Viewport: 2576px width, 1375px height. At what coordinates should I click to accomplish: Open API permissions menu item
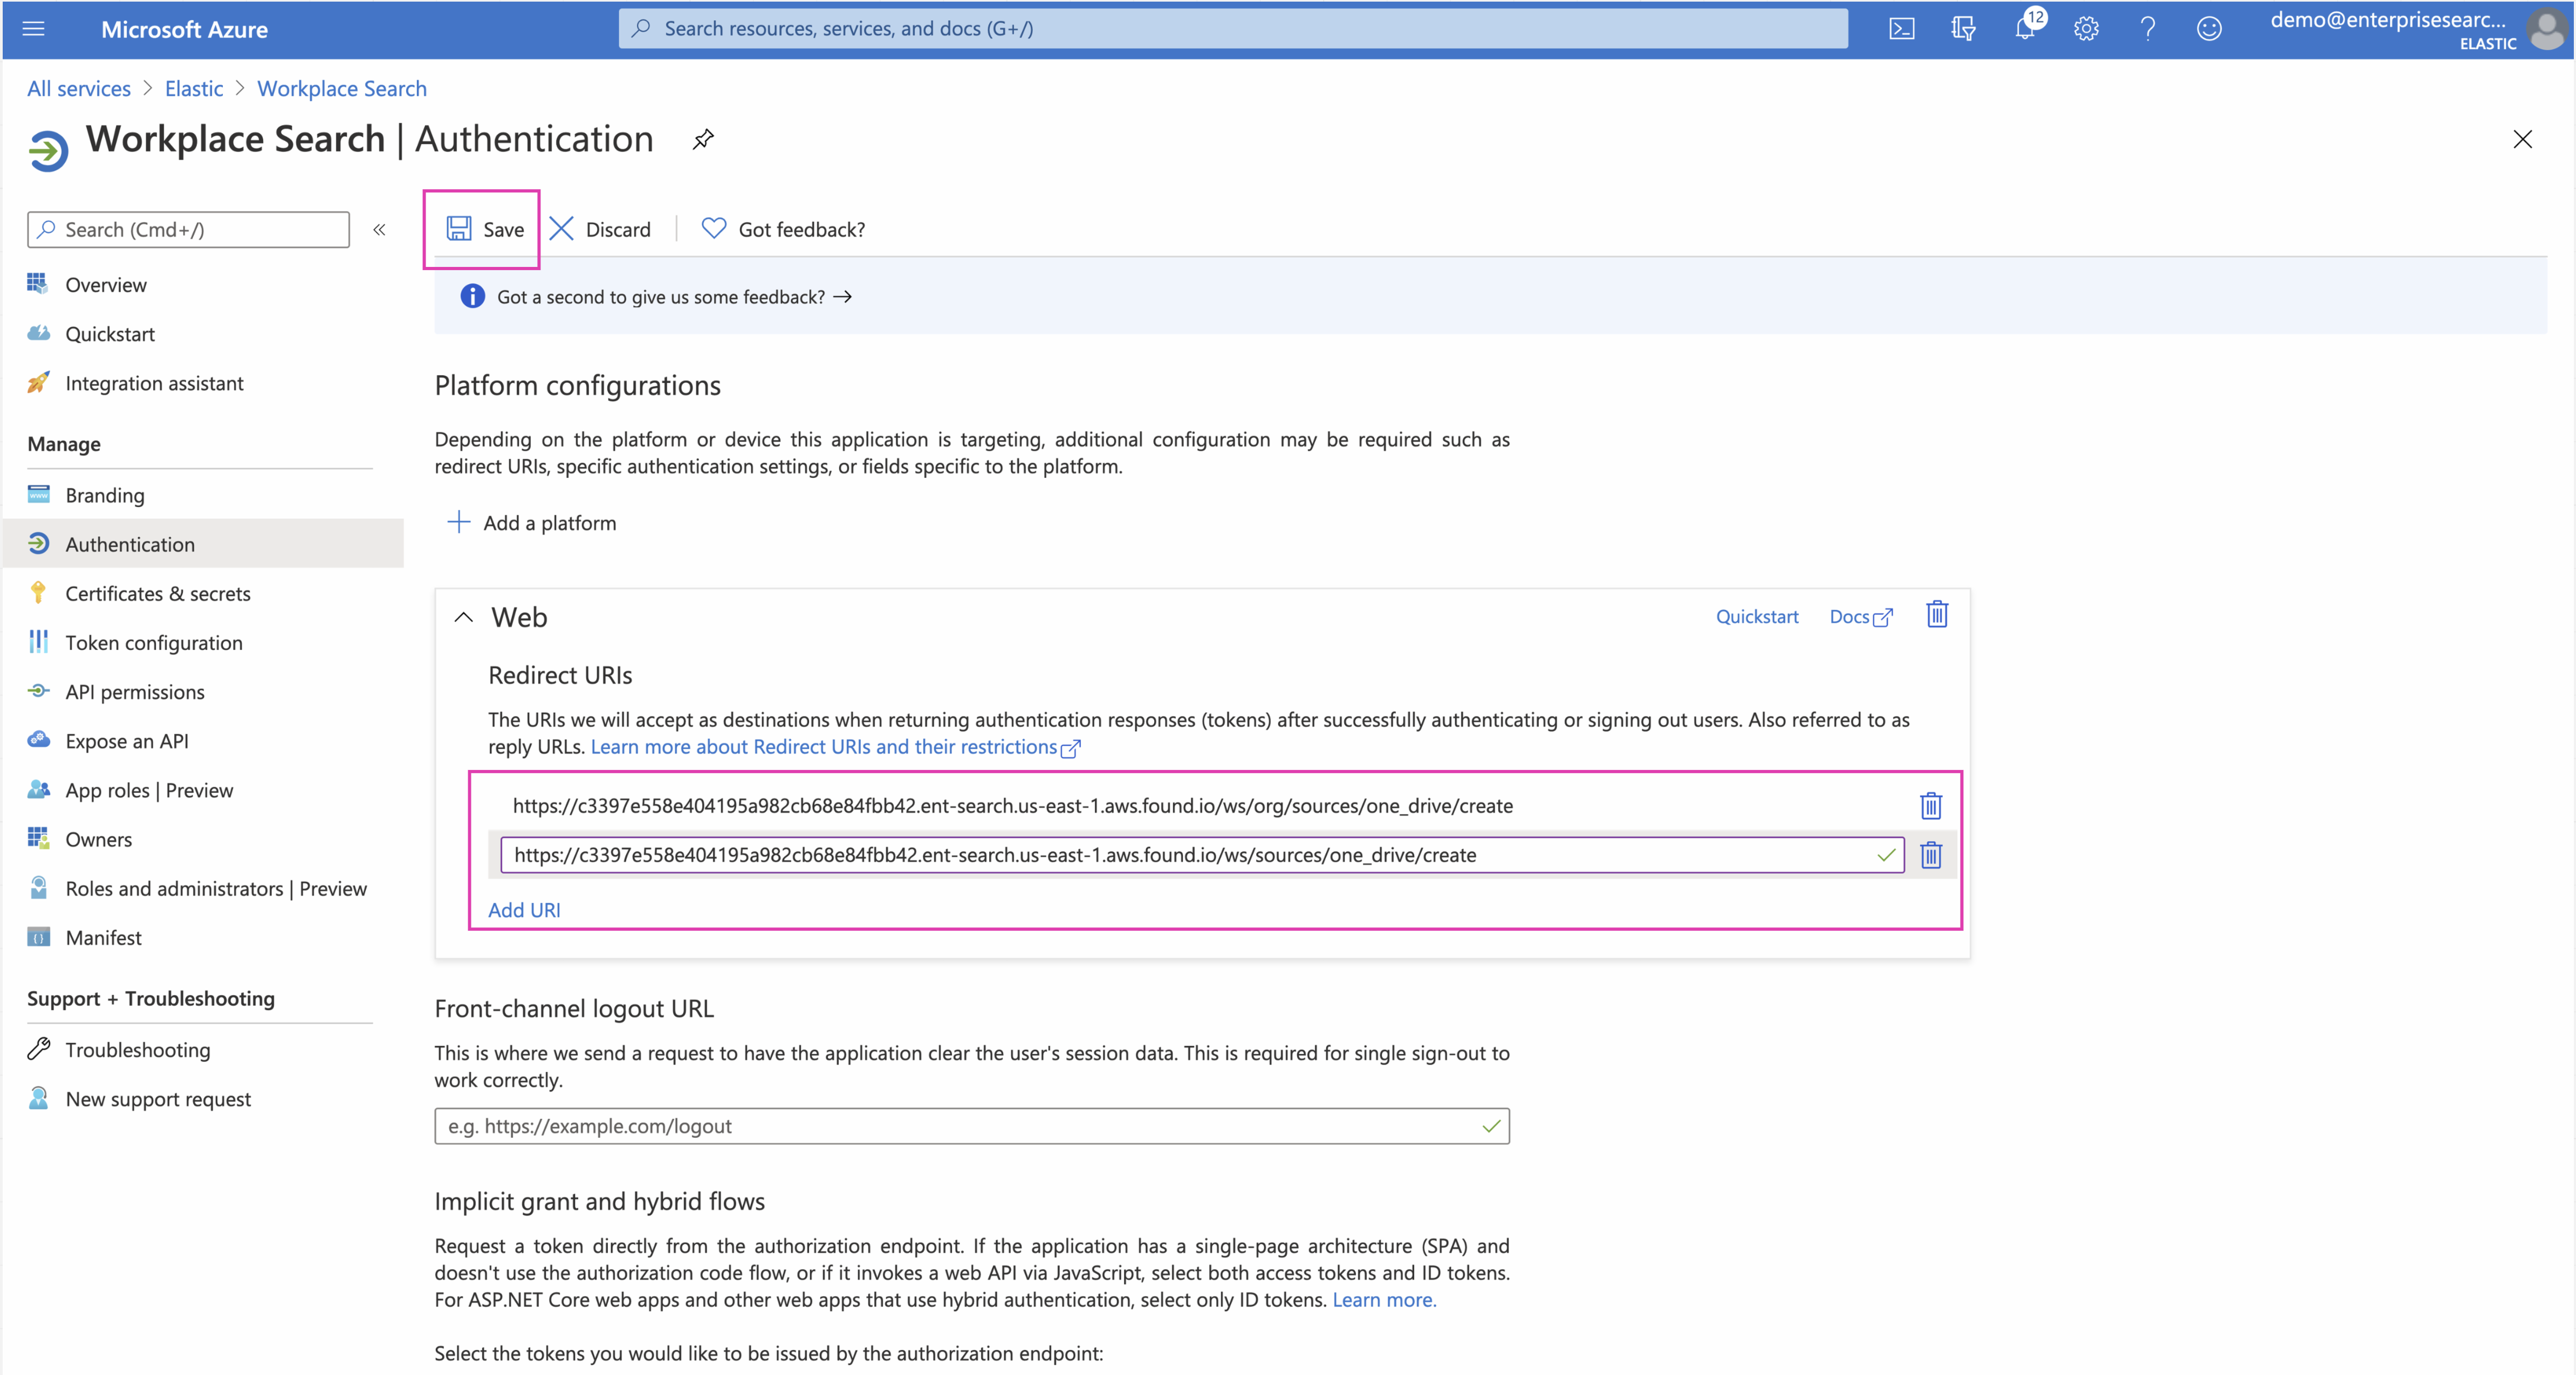tap(135, 692)
